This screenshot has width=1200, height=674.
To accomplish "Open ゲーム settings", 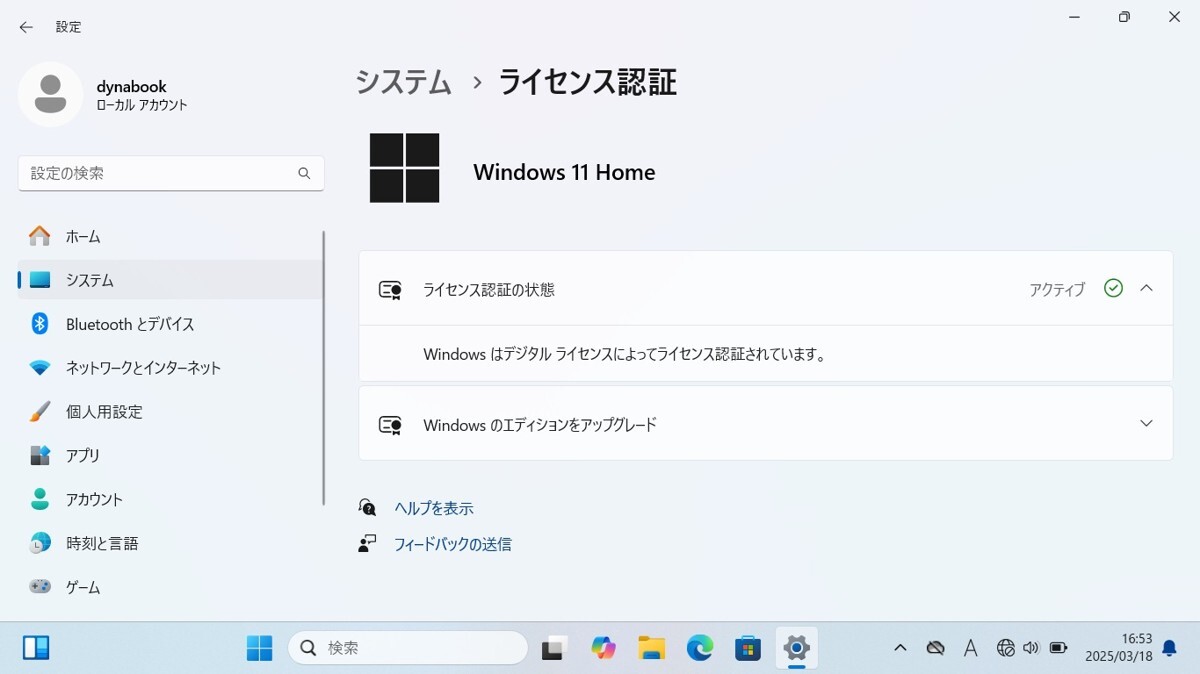I will [170, 587].
